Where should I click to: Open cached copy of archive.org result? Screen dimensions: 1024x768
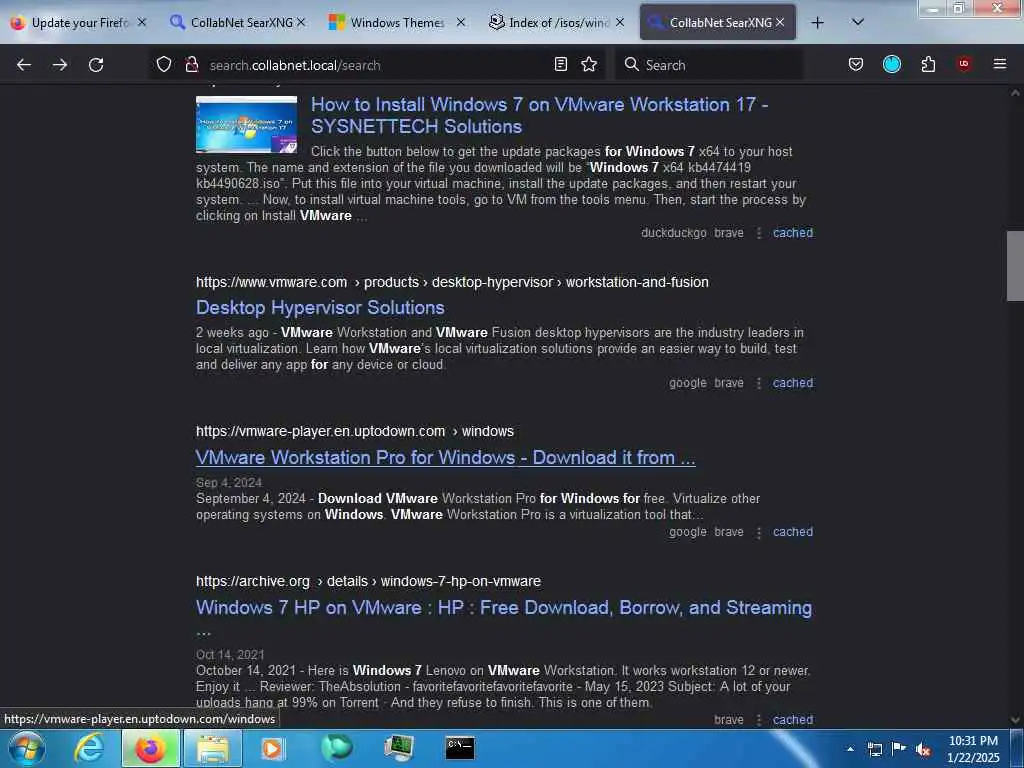tap(793, 720)
